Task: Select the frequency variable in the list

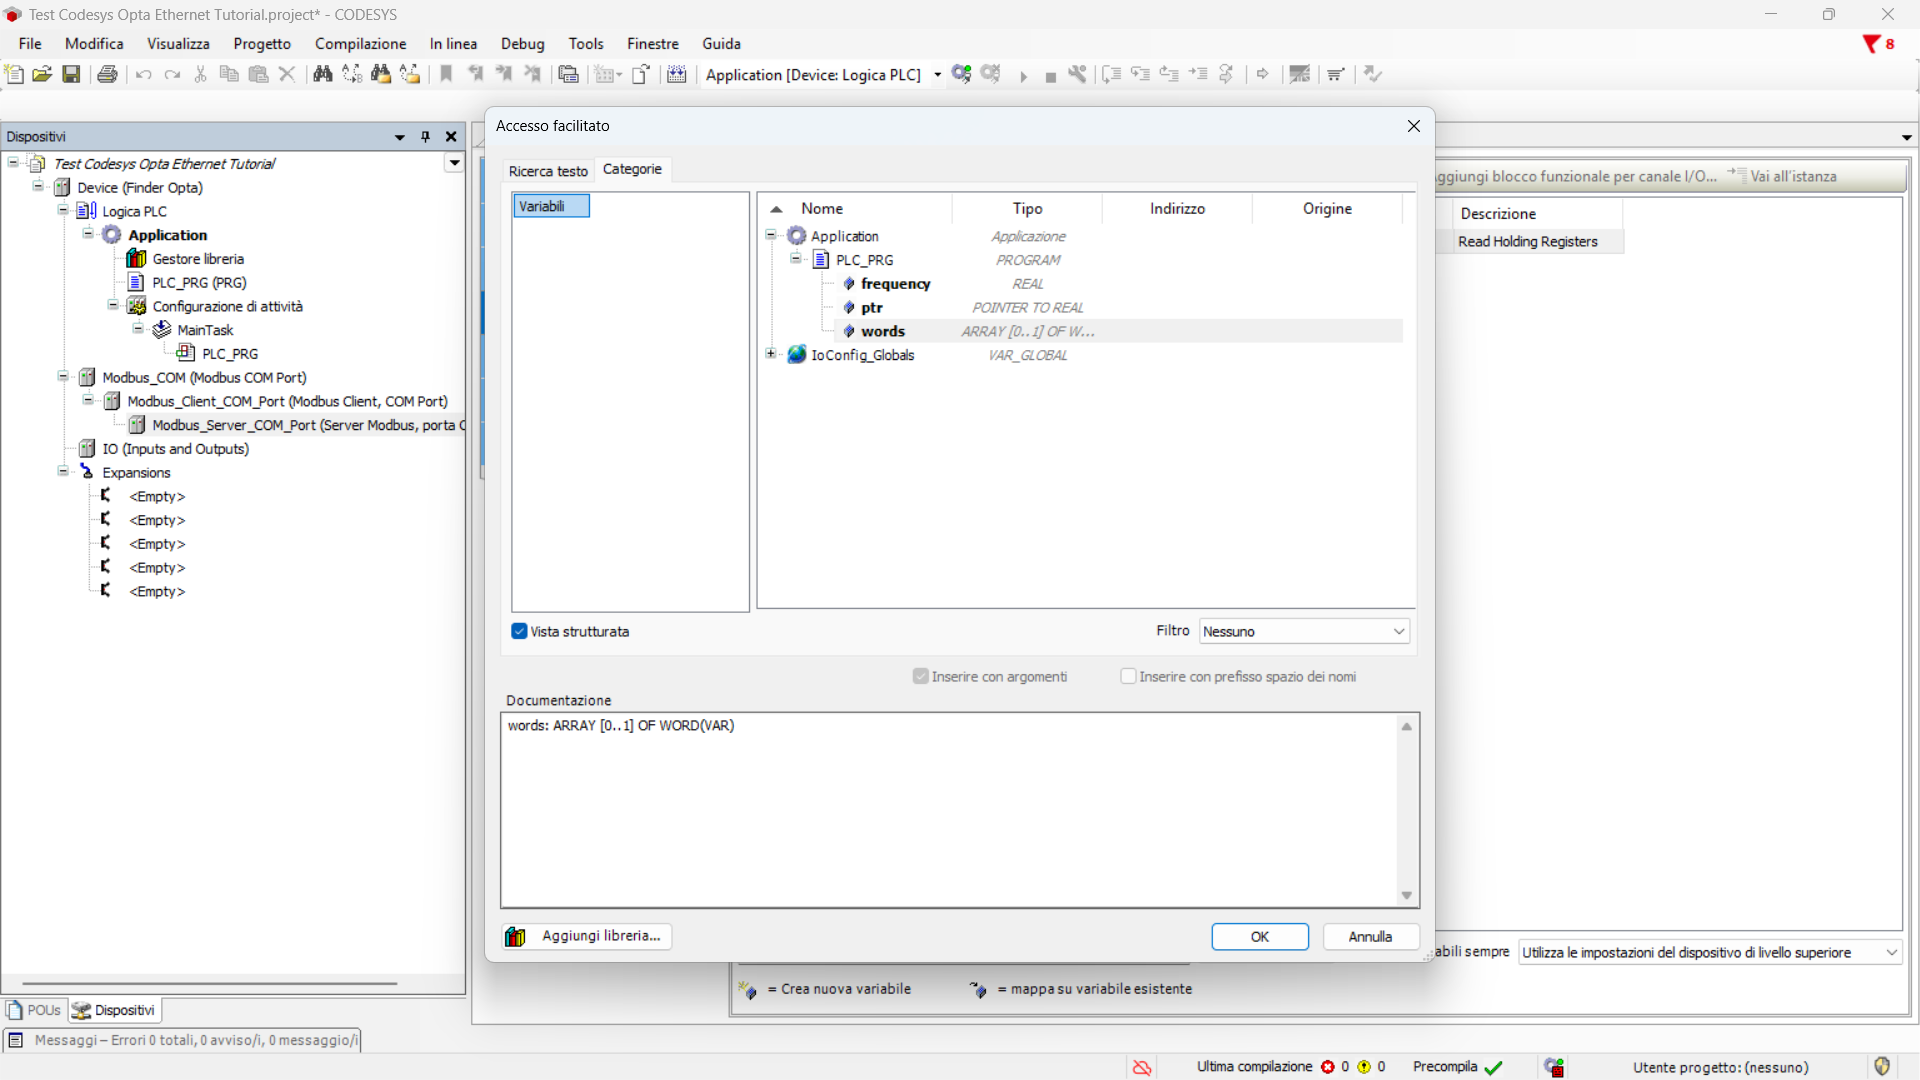Action: pos(895,284)
